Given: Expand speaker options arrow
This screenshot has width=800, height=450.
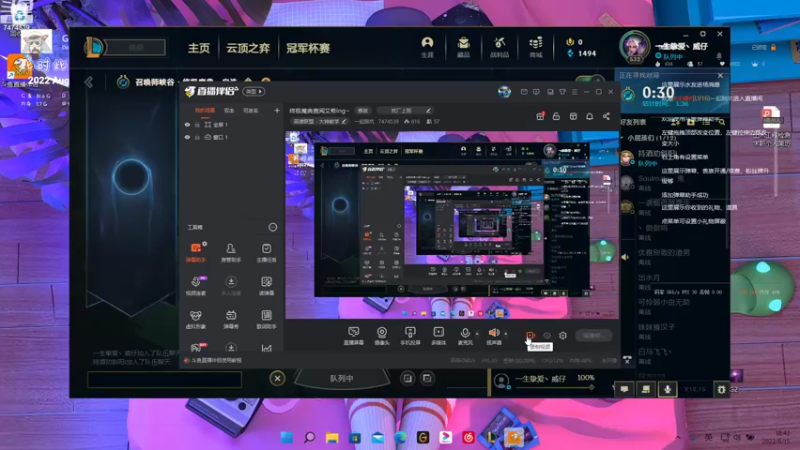Looking at the screenshot, I should (506, 334).
